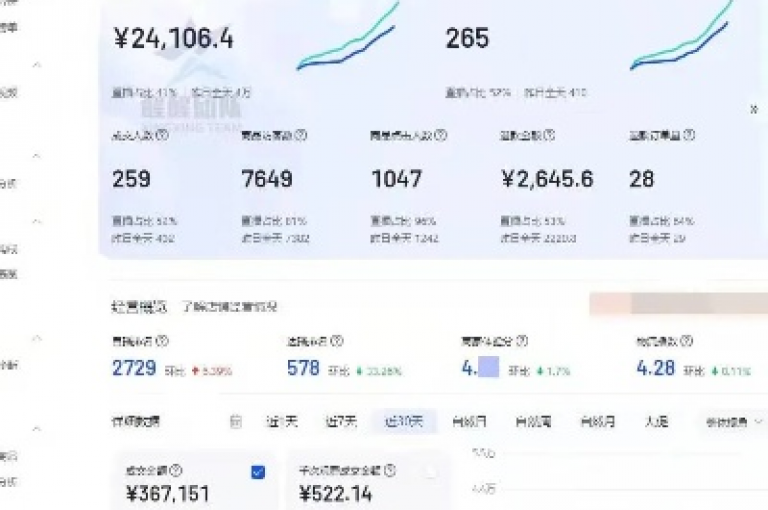
Task: Select the 近7天 time range tab
Action: pos(341,421)
